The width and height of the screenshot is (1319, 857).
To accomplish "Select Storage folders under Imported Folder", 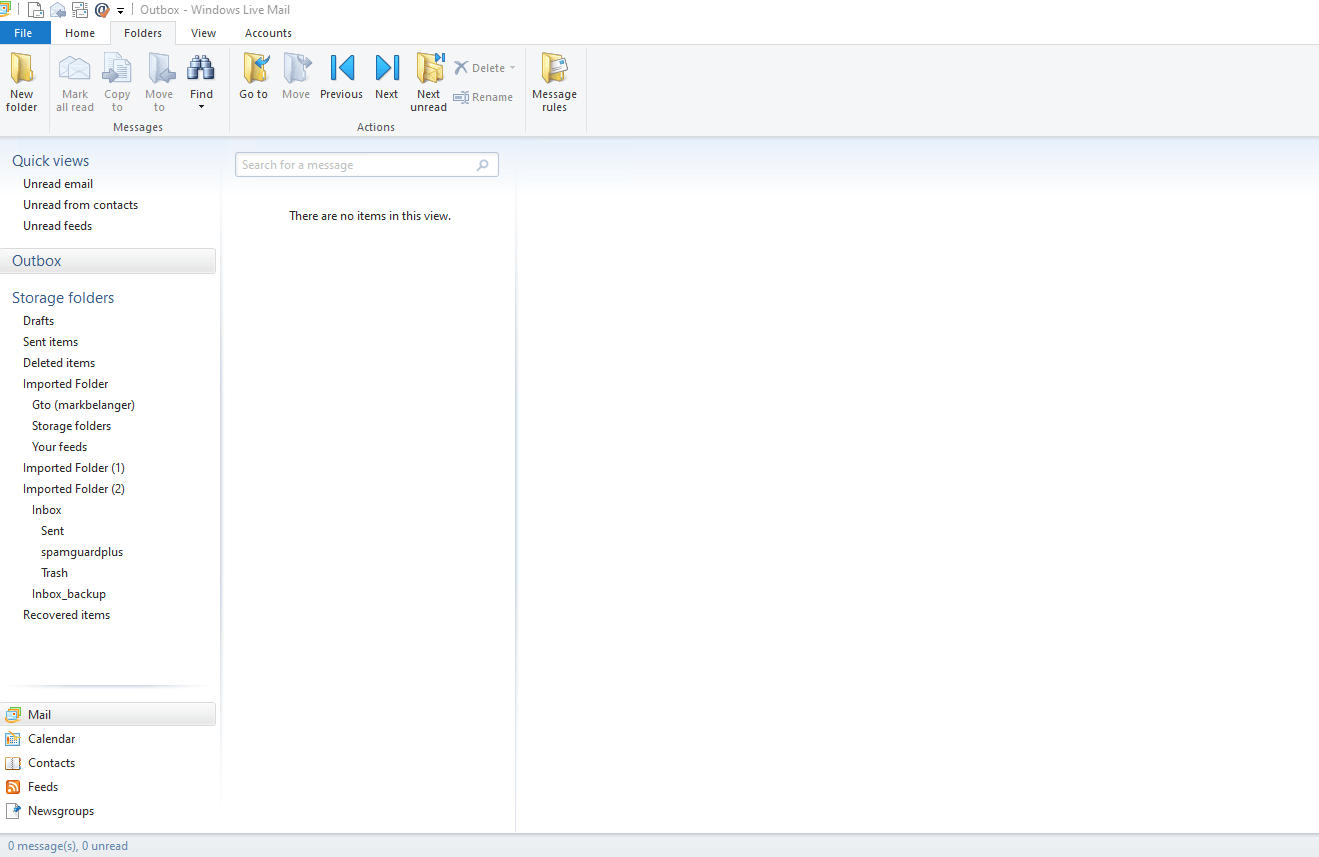I will 71,426.
